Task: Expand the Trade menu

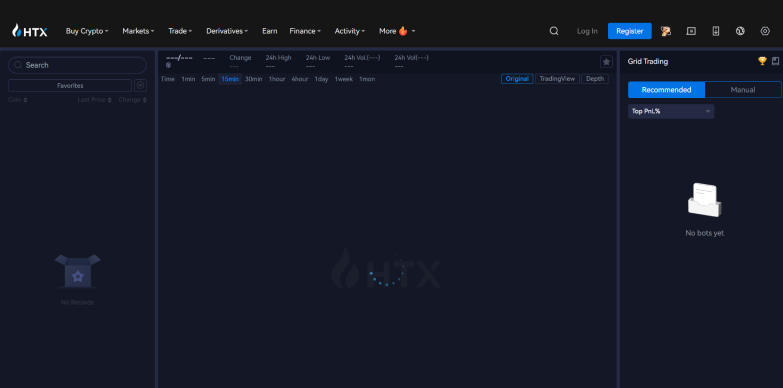Action: [180, 31]
